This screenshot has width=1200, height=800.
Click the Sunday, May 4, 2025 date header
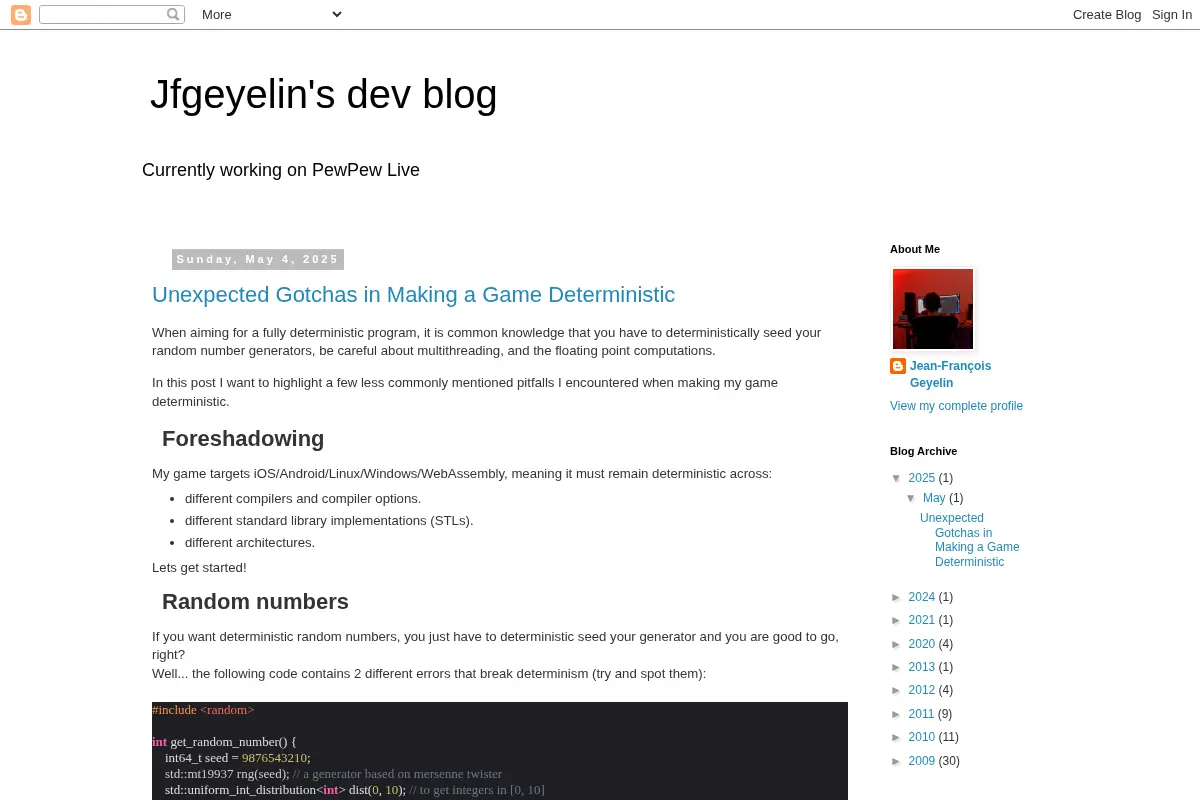(x=258, y=259)
